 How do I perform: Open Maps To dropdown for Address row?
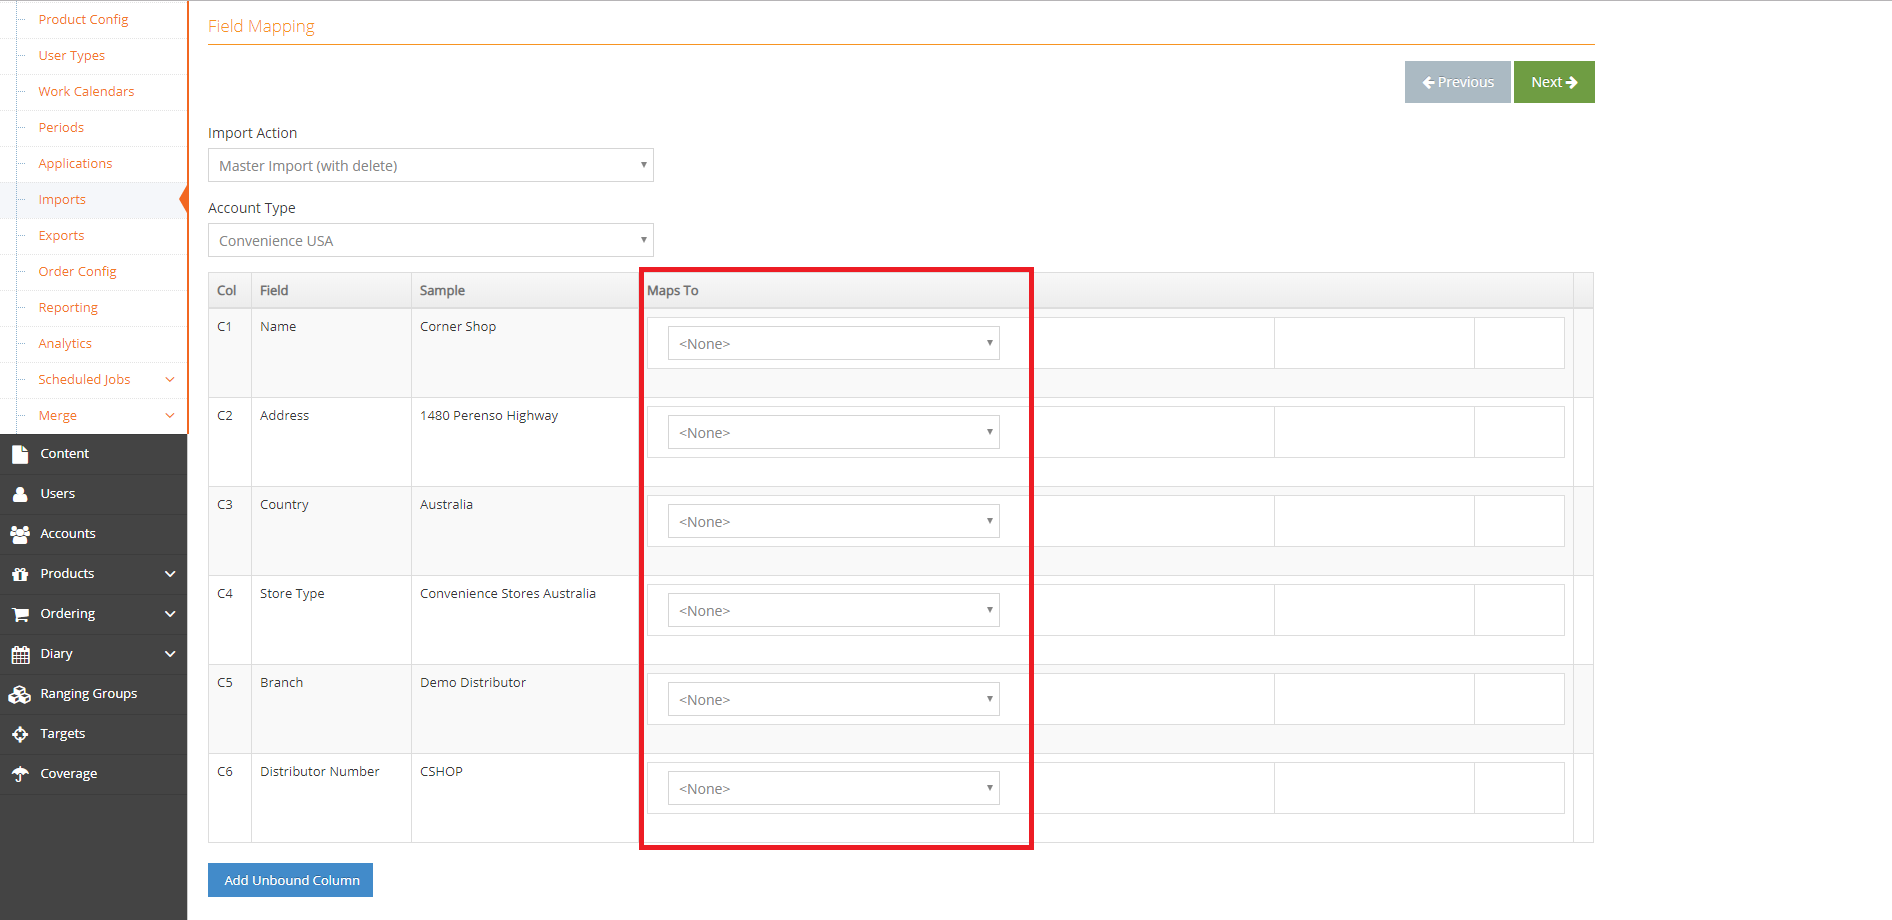tap(834, 432)
